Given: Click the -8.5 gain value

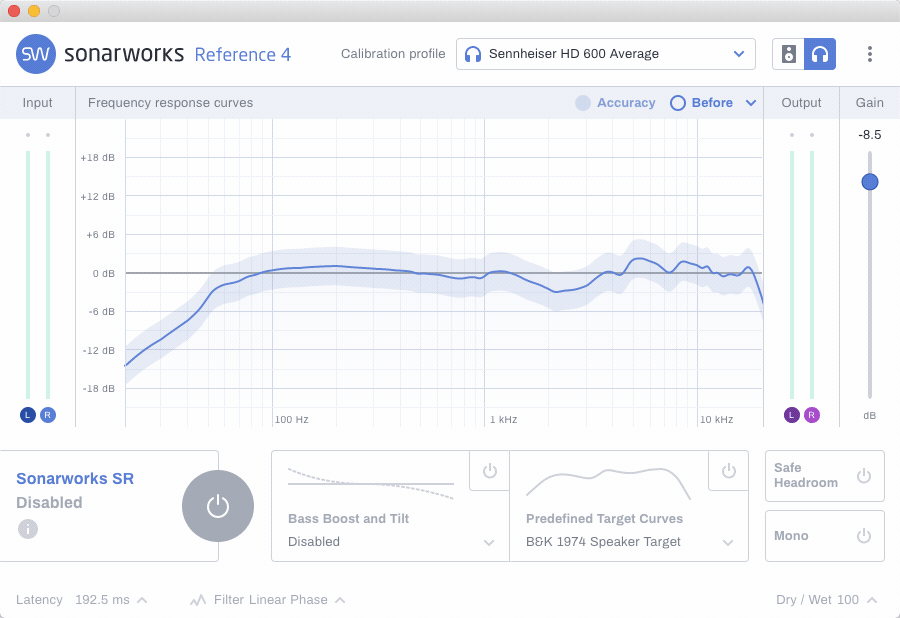Looking at the screenshot, I should tap(870, 135).
